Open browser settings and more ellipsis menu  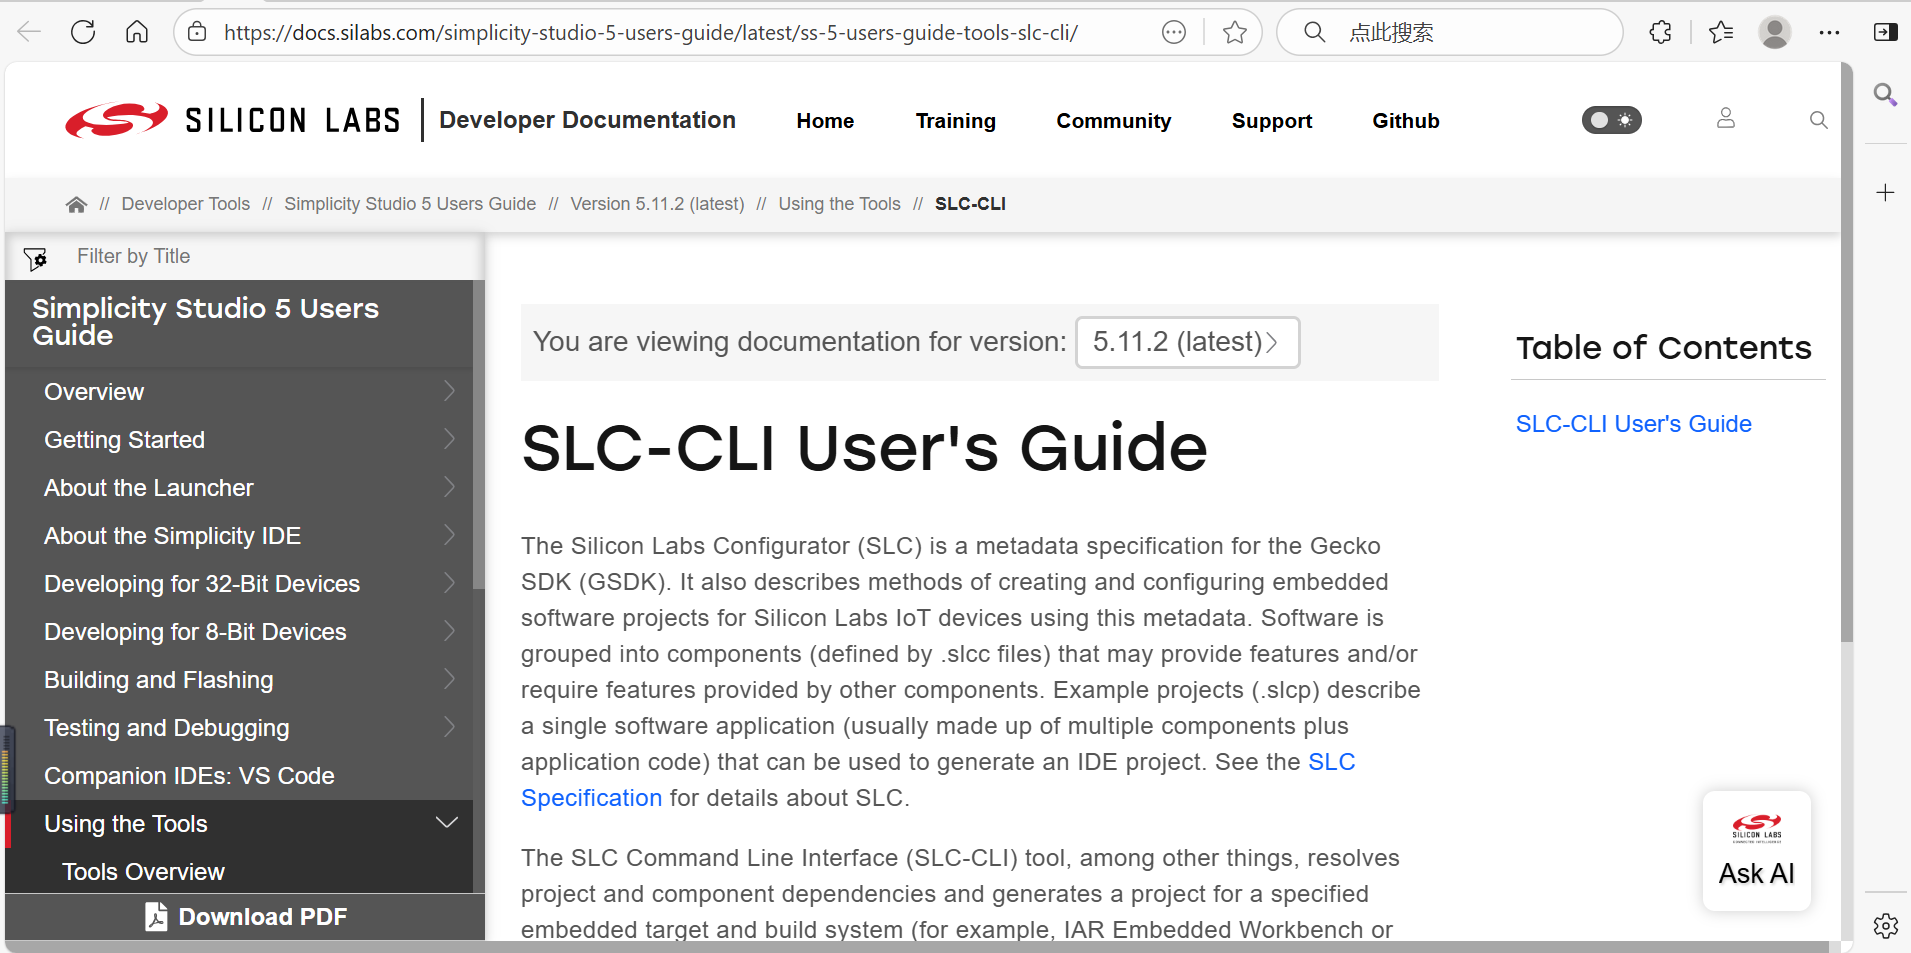click(x=1830, y=32)
